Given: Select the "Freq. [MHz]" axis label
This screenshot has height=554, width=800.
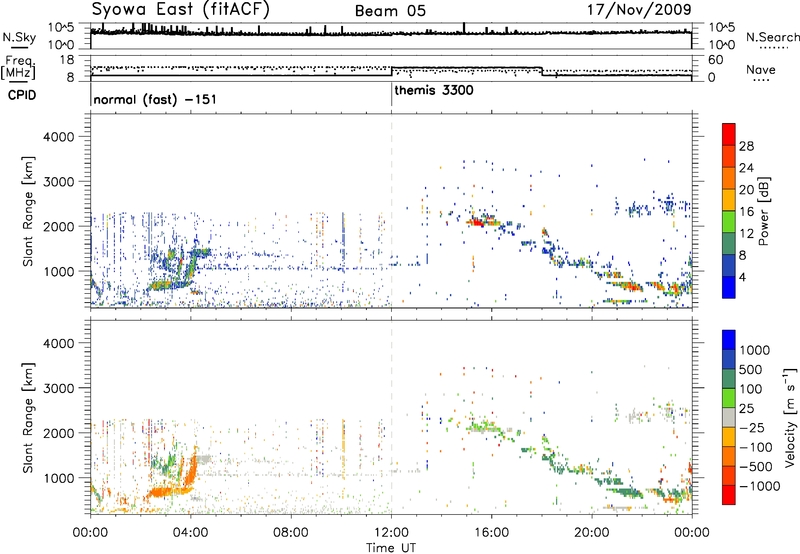Looking at the screenshot, I should tap(18, 67).
